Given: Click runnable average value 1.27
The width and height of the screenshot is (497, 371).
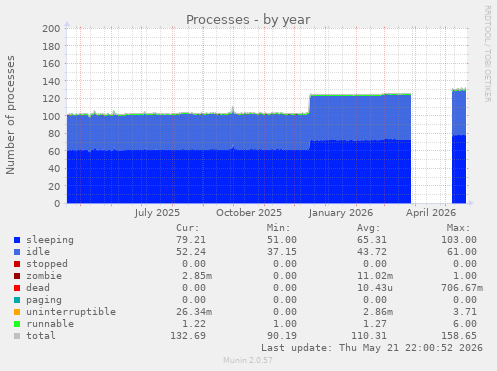Looking at the screenshot, I should [x=375, y=324].
